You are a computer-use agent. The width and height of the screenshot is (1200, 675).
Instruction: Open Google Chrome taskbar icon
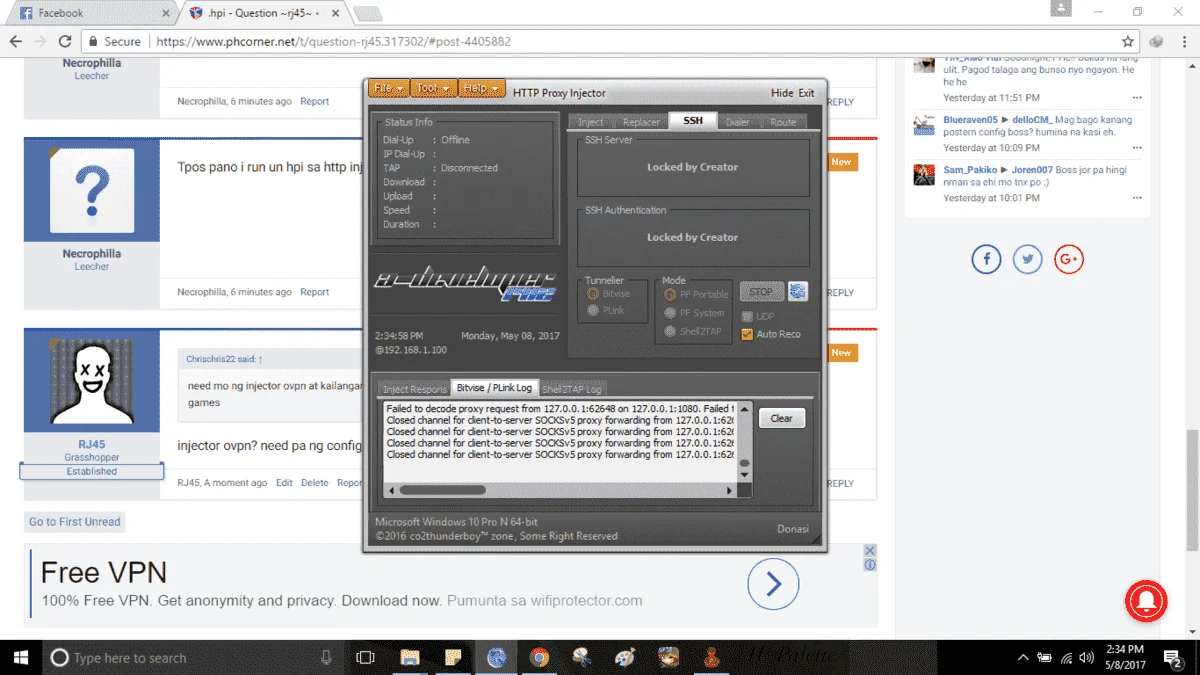point(539,657)
